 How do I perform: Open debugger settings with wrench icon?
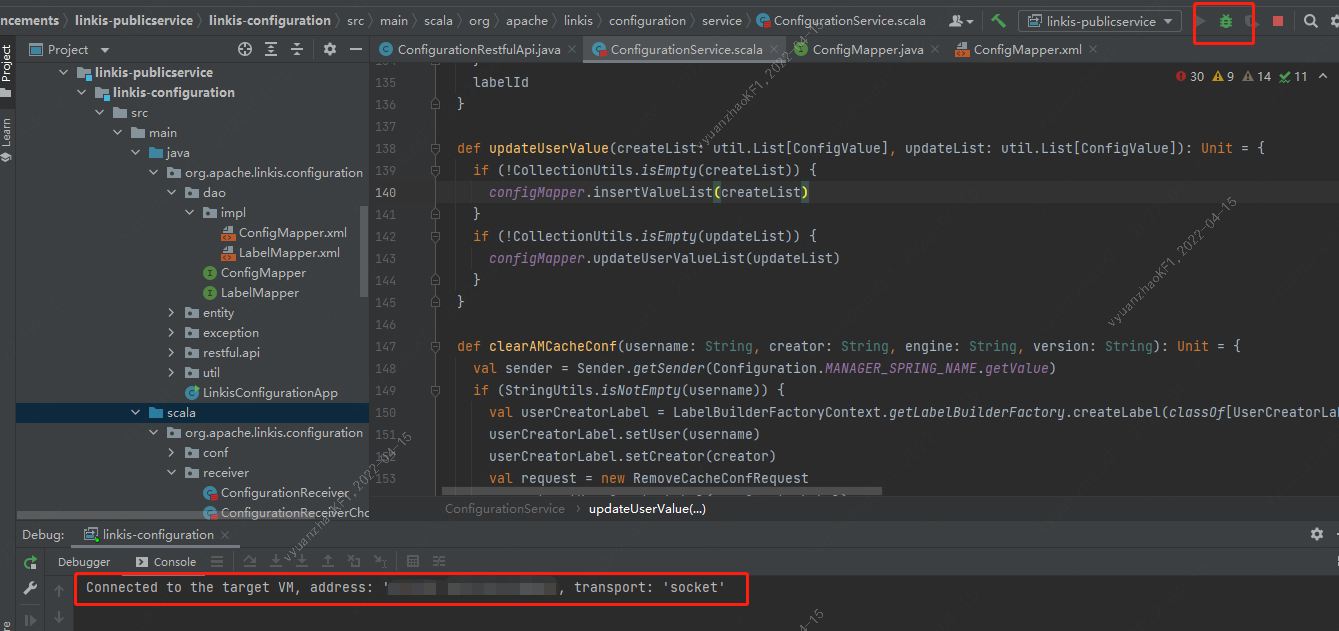click(29, 588)
